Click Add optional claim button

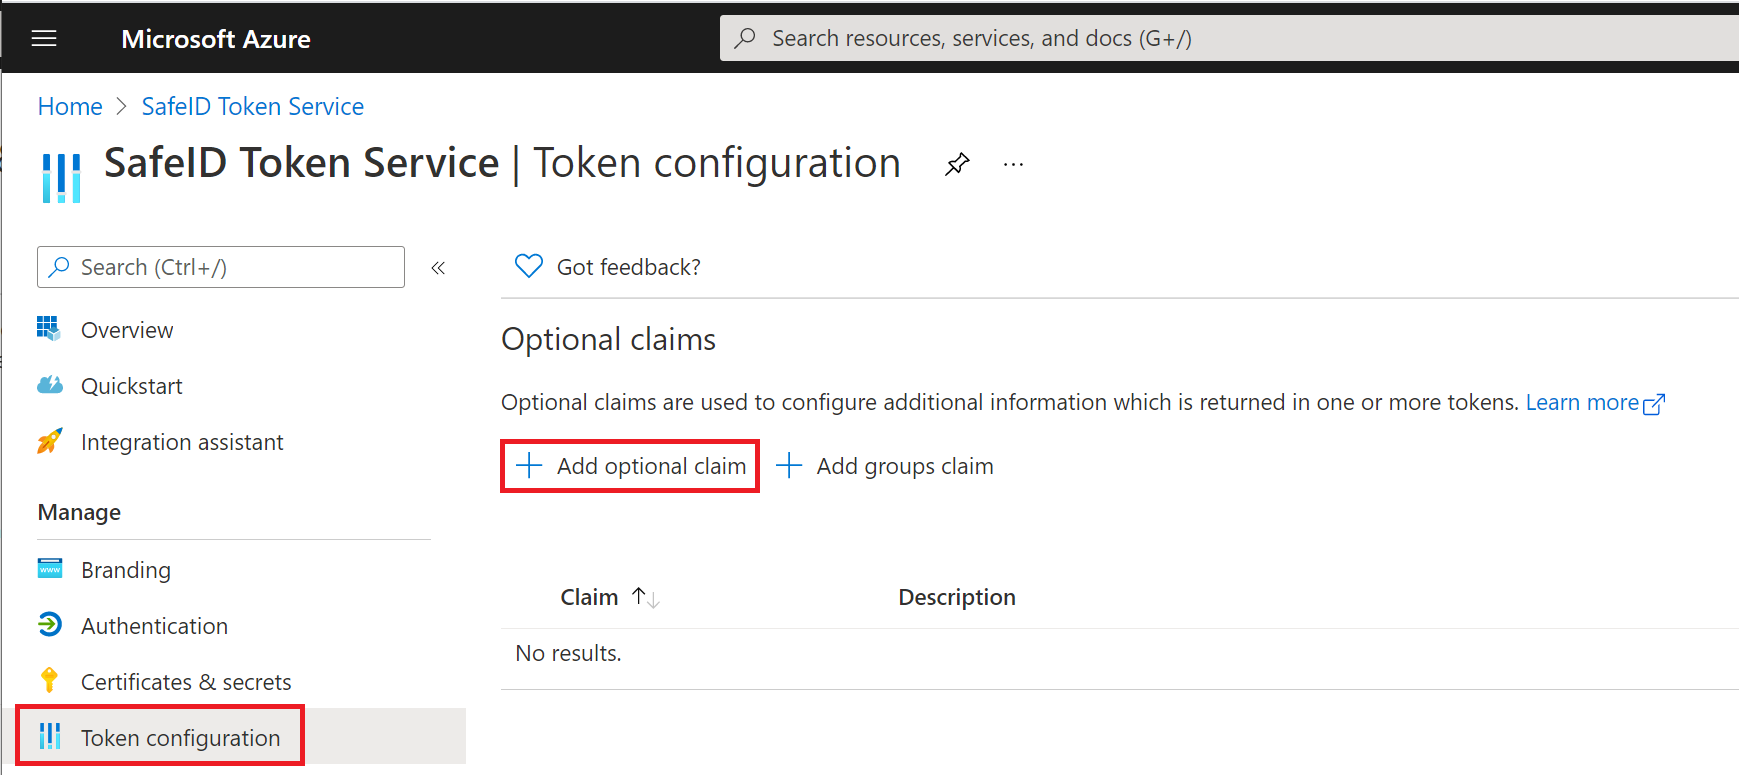point(631,466)
